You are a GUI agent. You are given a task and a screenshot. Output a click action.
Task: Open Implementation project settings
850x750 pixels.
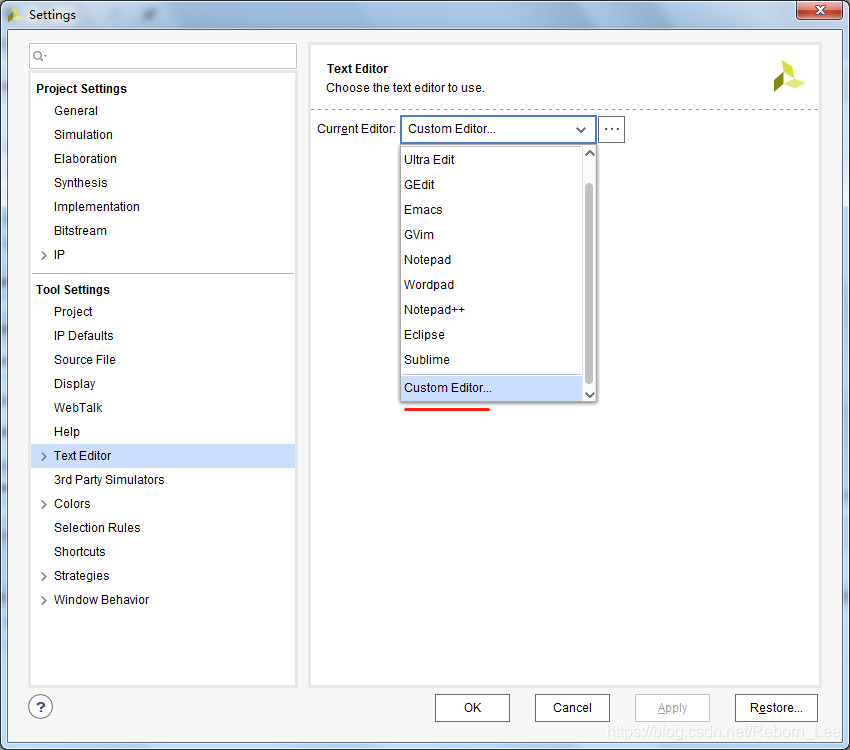96,207
